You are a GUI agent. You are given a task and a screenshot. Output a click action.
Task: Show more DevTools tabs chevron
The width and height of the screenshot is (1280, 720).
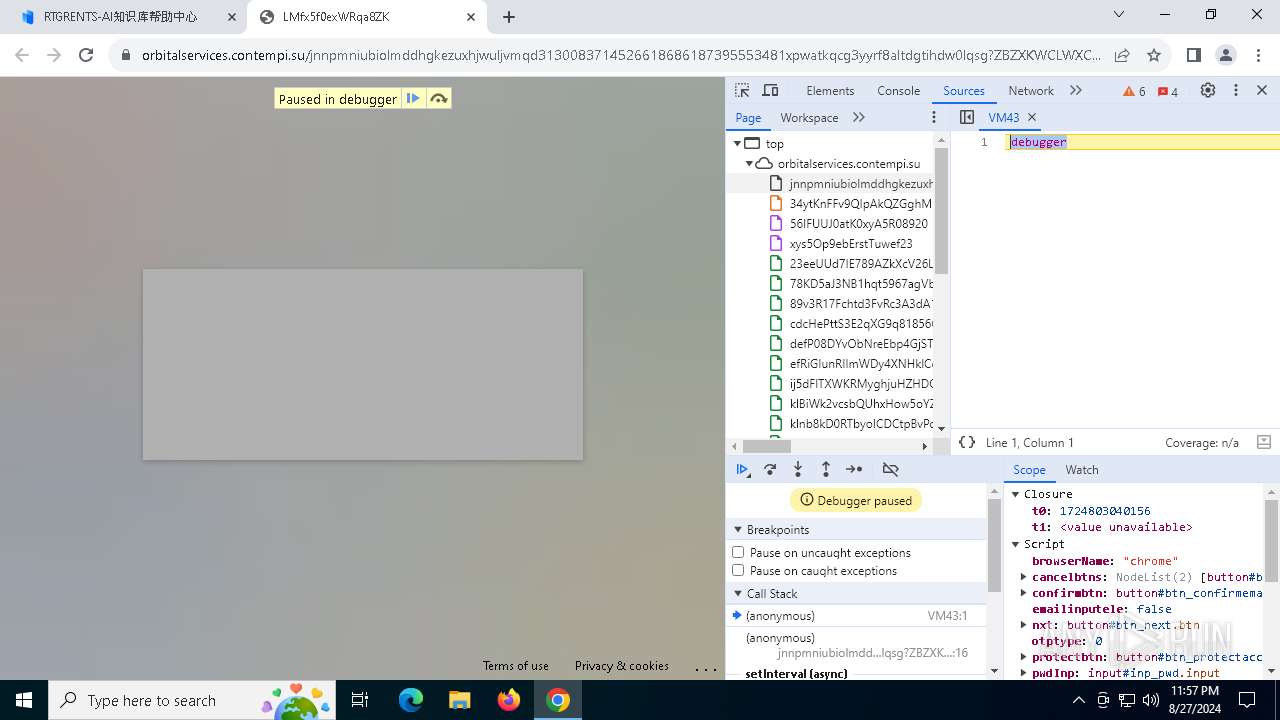pos(1076,90)
